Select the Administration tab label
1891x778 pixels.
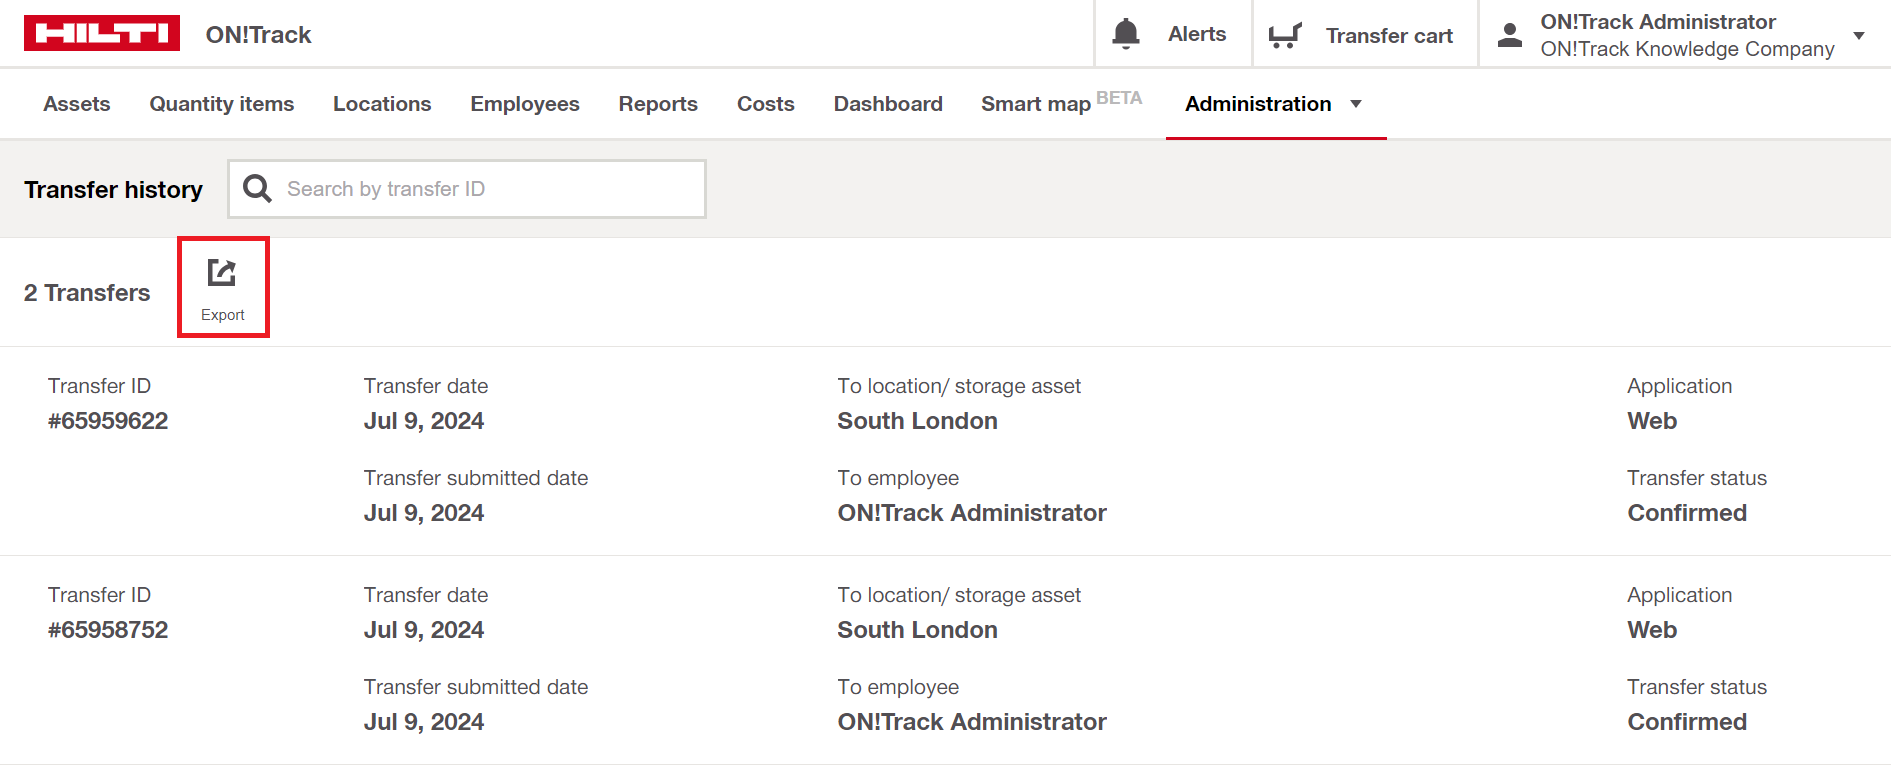[1258, 104]
